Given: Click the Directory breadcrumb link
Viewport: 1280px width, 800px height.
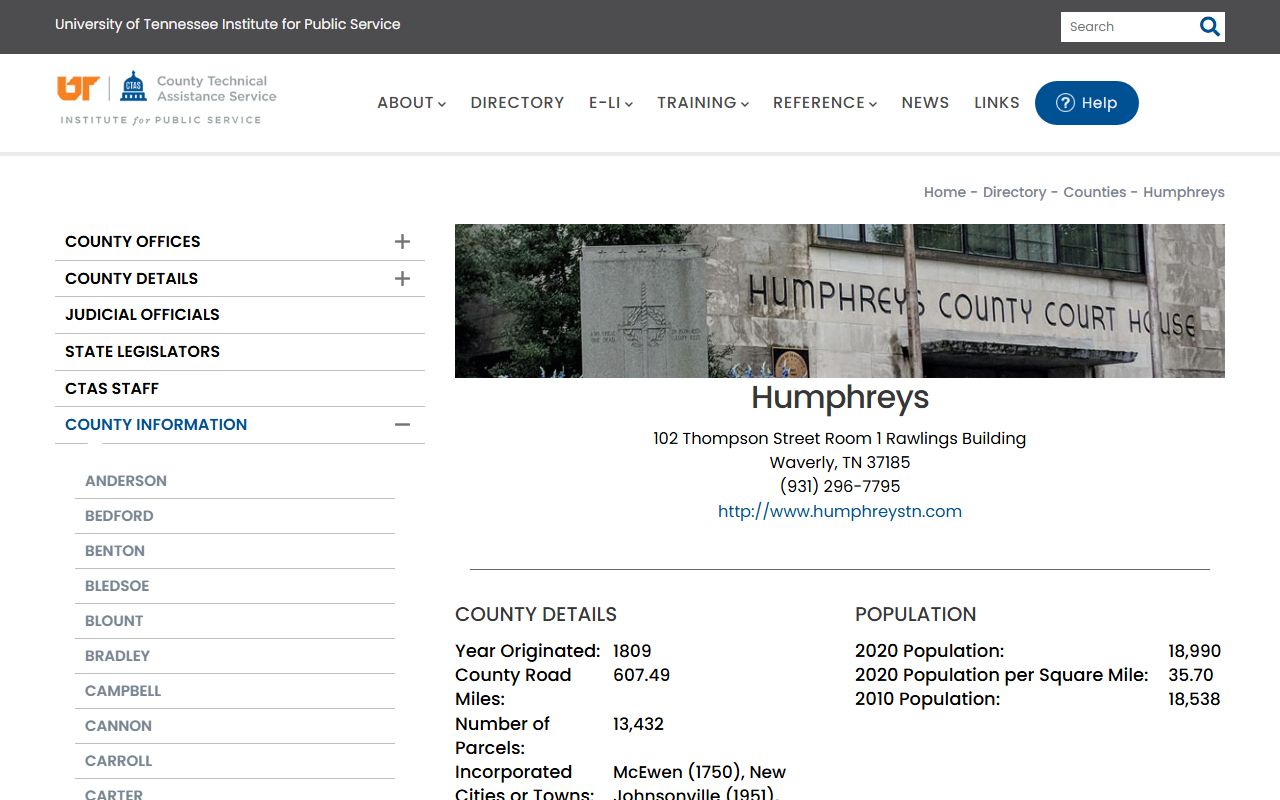Looking at the screenshot, I should 1014,192.
